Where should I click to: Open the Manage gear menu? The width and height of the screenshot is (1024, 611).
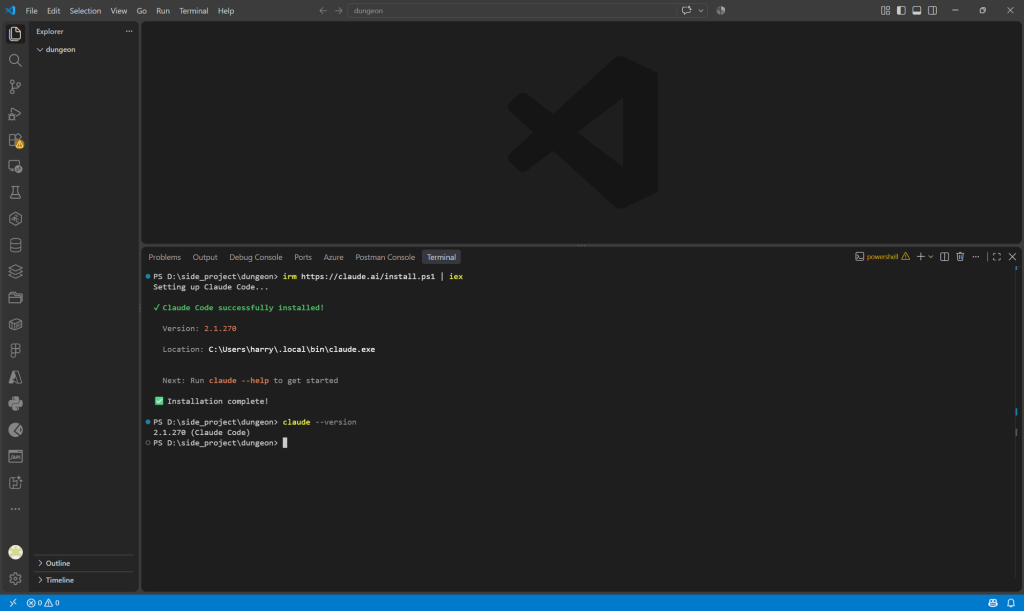click(x=15, y=578)
